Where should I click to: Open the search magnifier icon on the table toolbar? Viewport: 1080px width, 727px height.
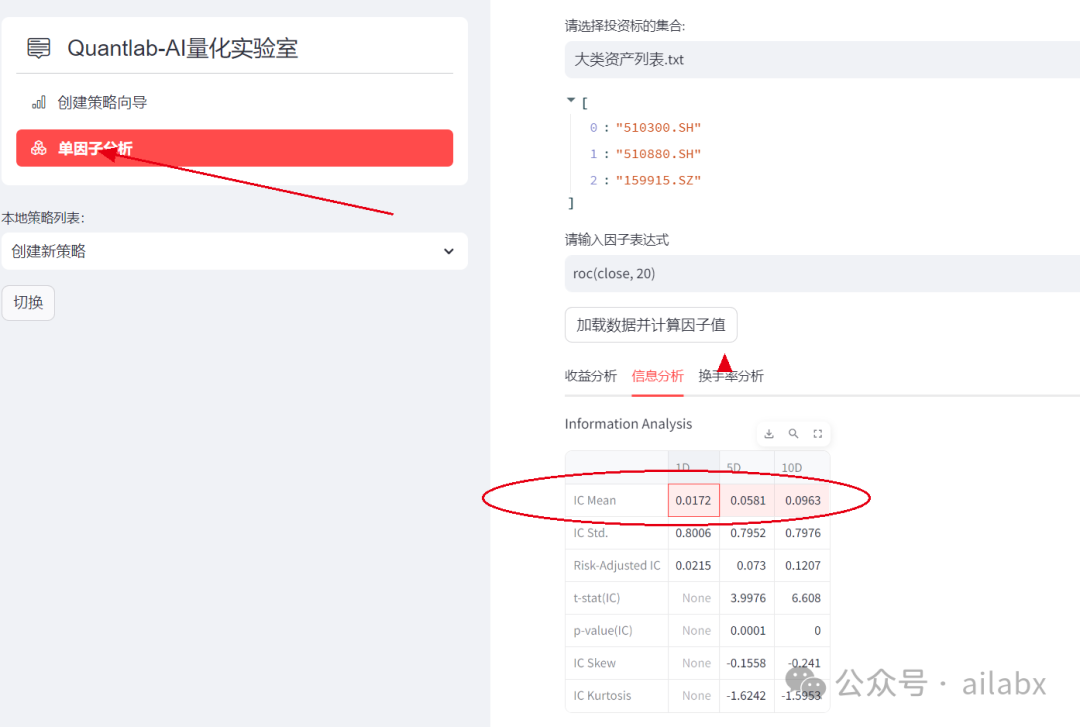(x=793, y=433)
